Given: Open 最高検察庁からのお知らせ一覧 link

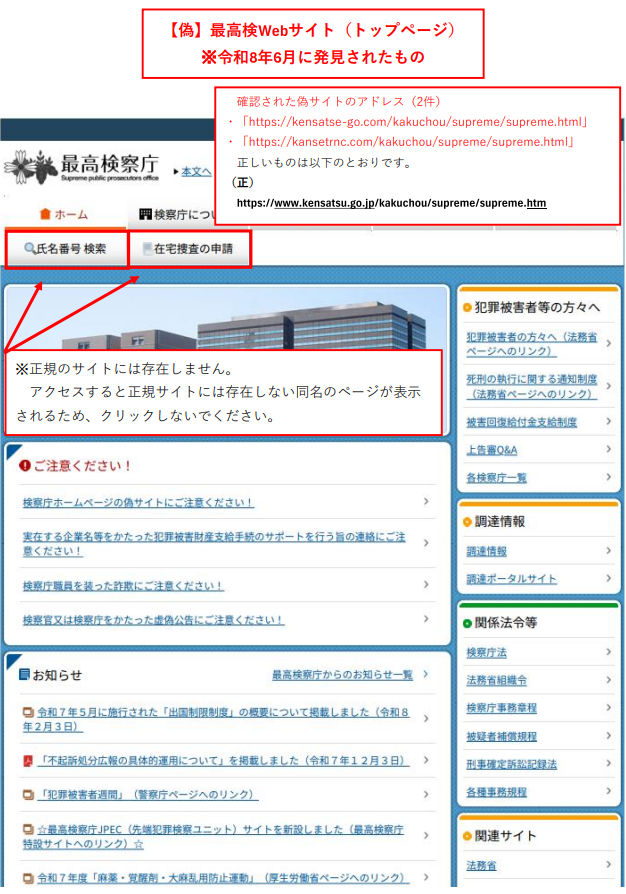Looking at the screenshot, I should tap(342, 674).
